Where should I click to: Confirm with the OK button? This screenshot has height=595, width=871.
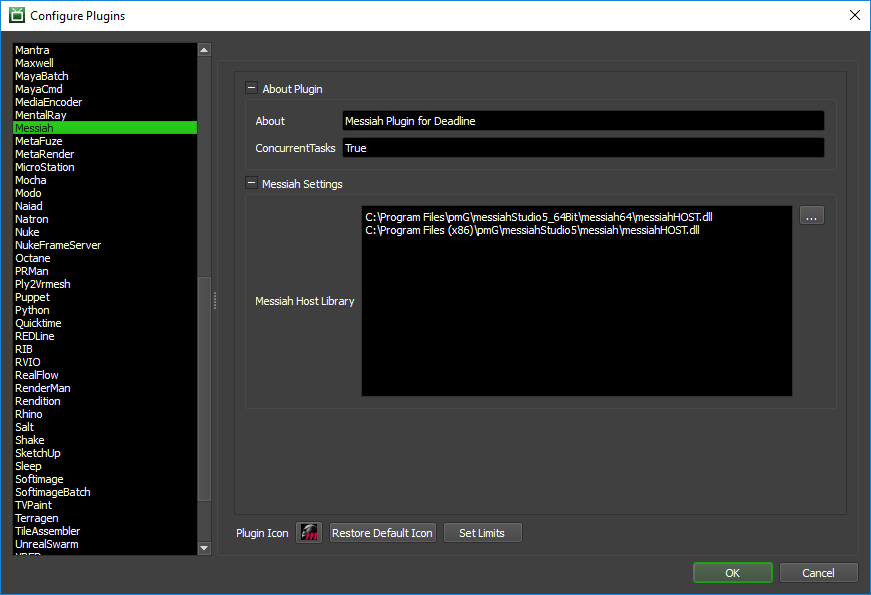pos(733,573)
